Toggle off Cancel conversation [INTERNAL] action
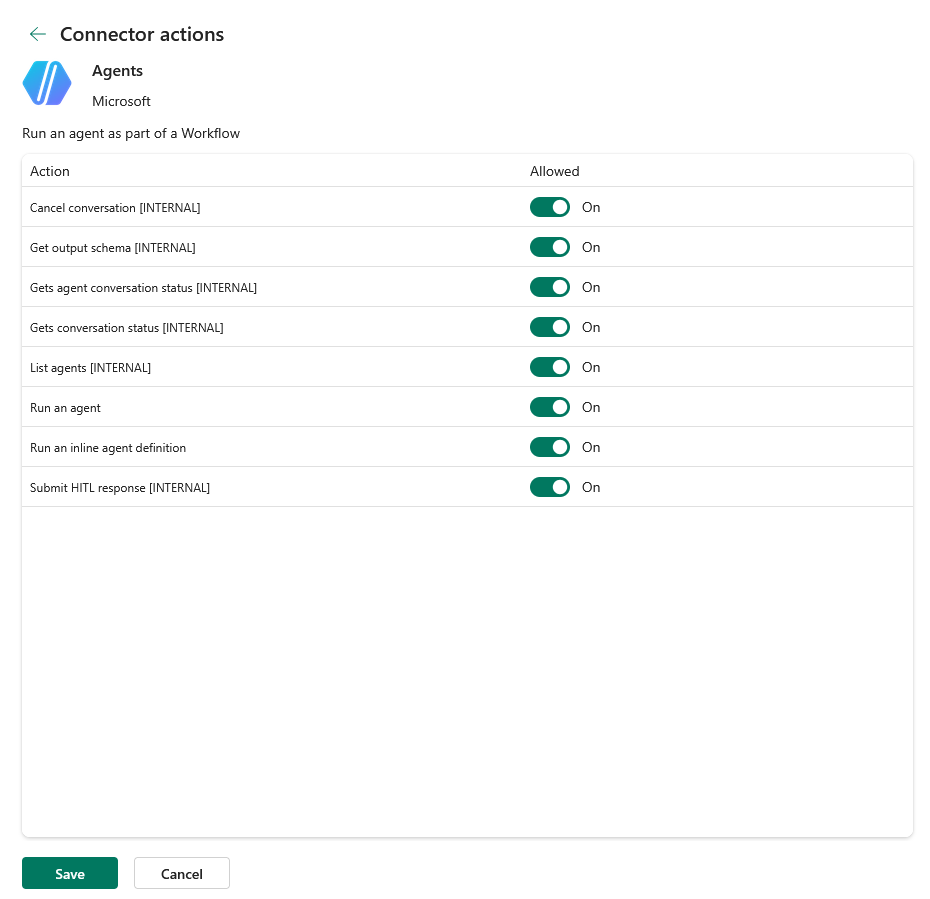Screen dimensions: 930x899 pyautogui.click(x=550, y=208)
